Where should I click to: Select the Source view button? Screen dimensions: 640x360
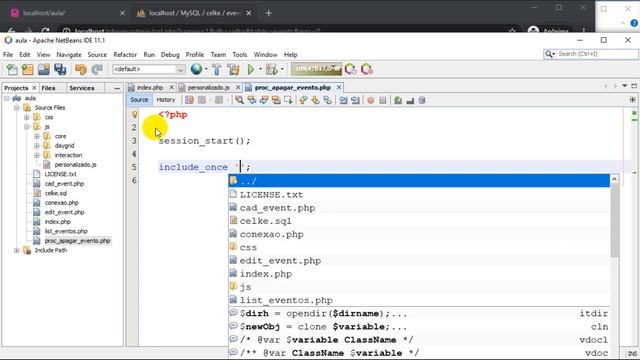(x=139, y=100)
